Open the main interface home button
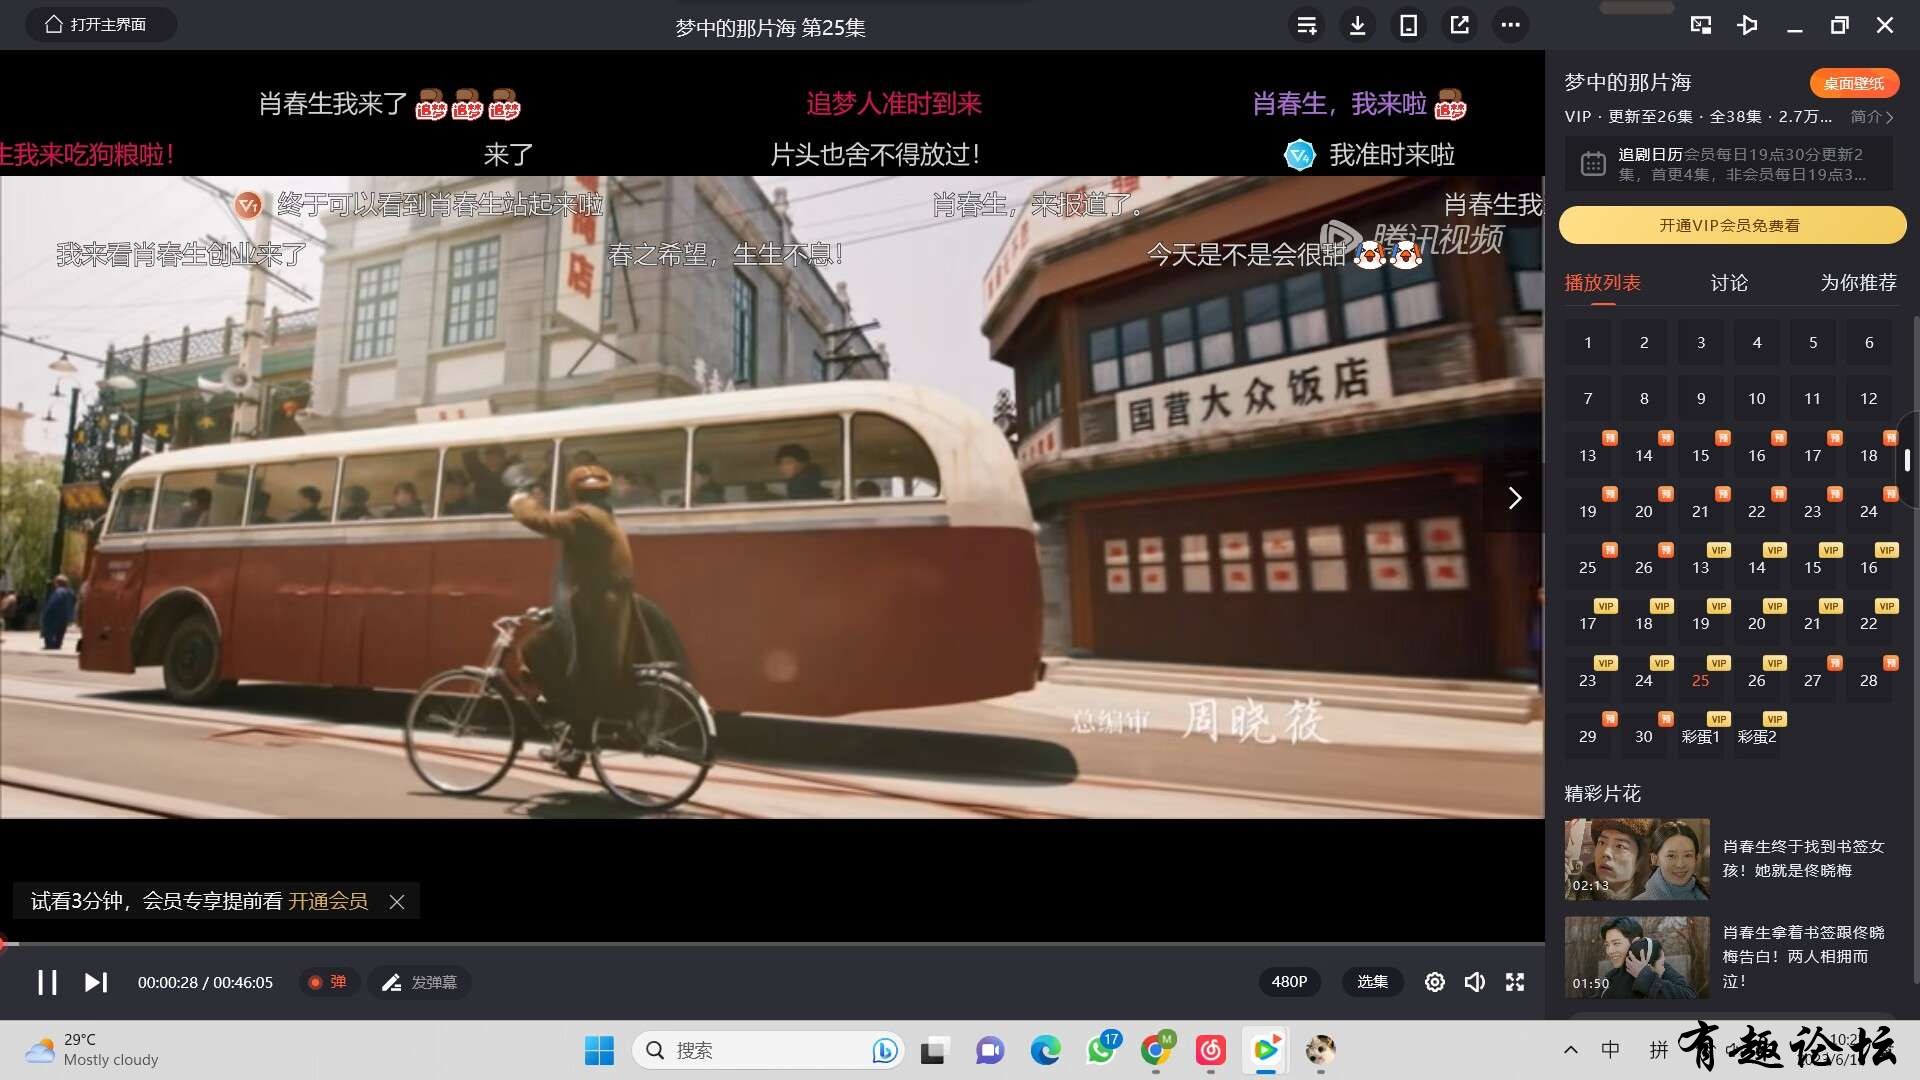The image size is (1920, 1080). click(100, 24)
